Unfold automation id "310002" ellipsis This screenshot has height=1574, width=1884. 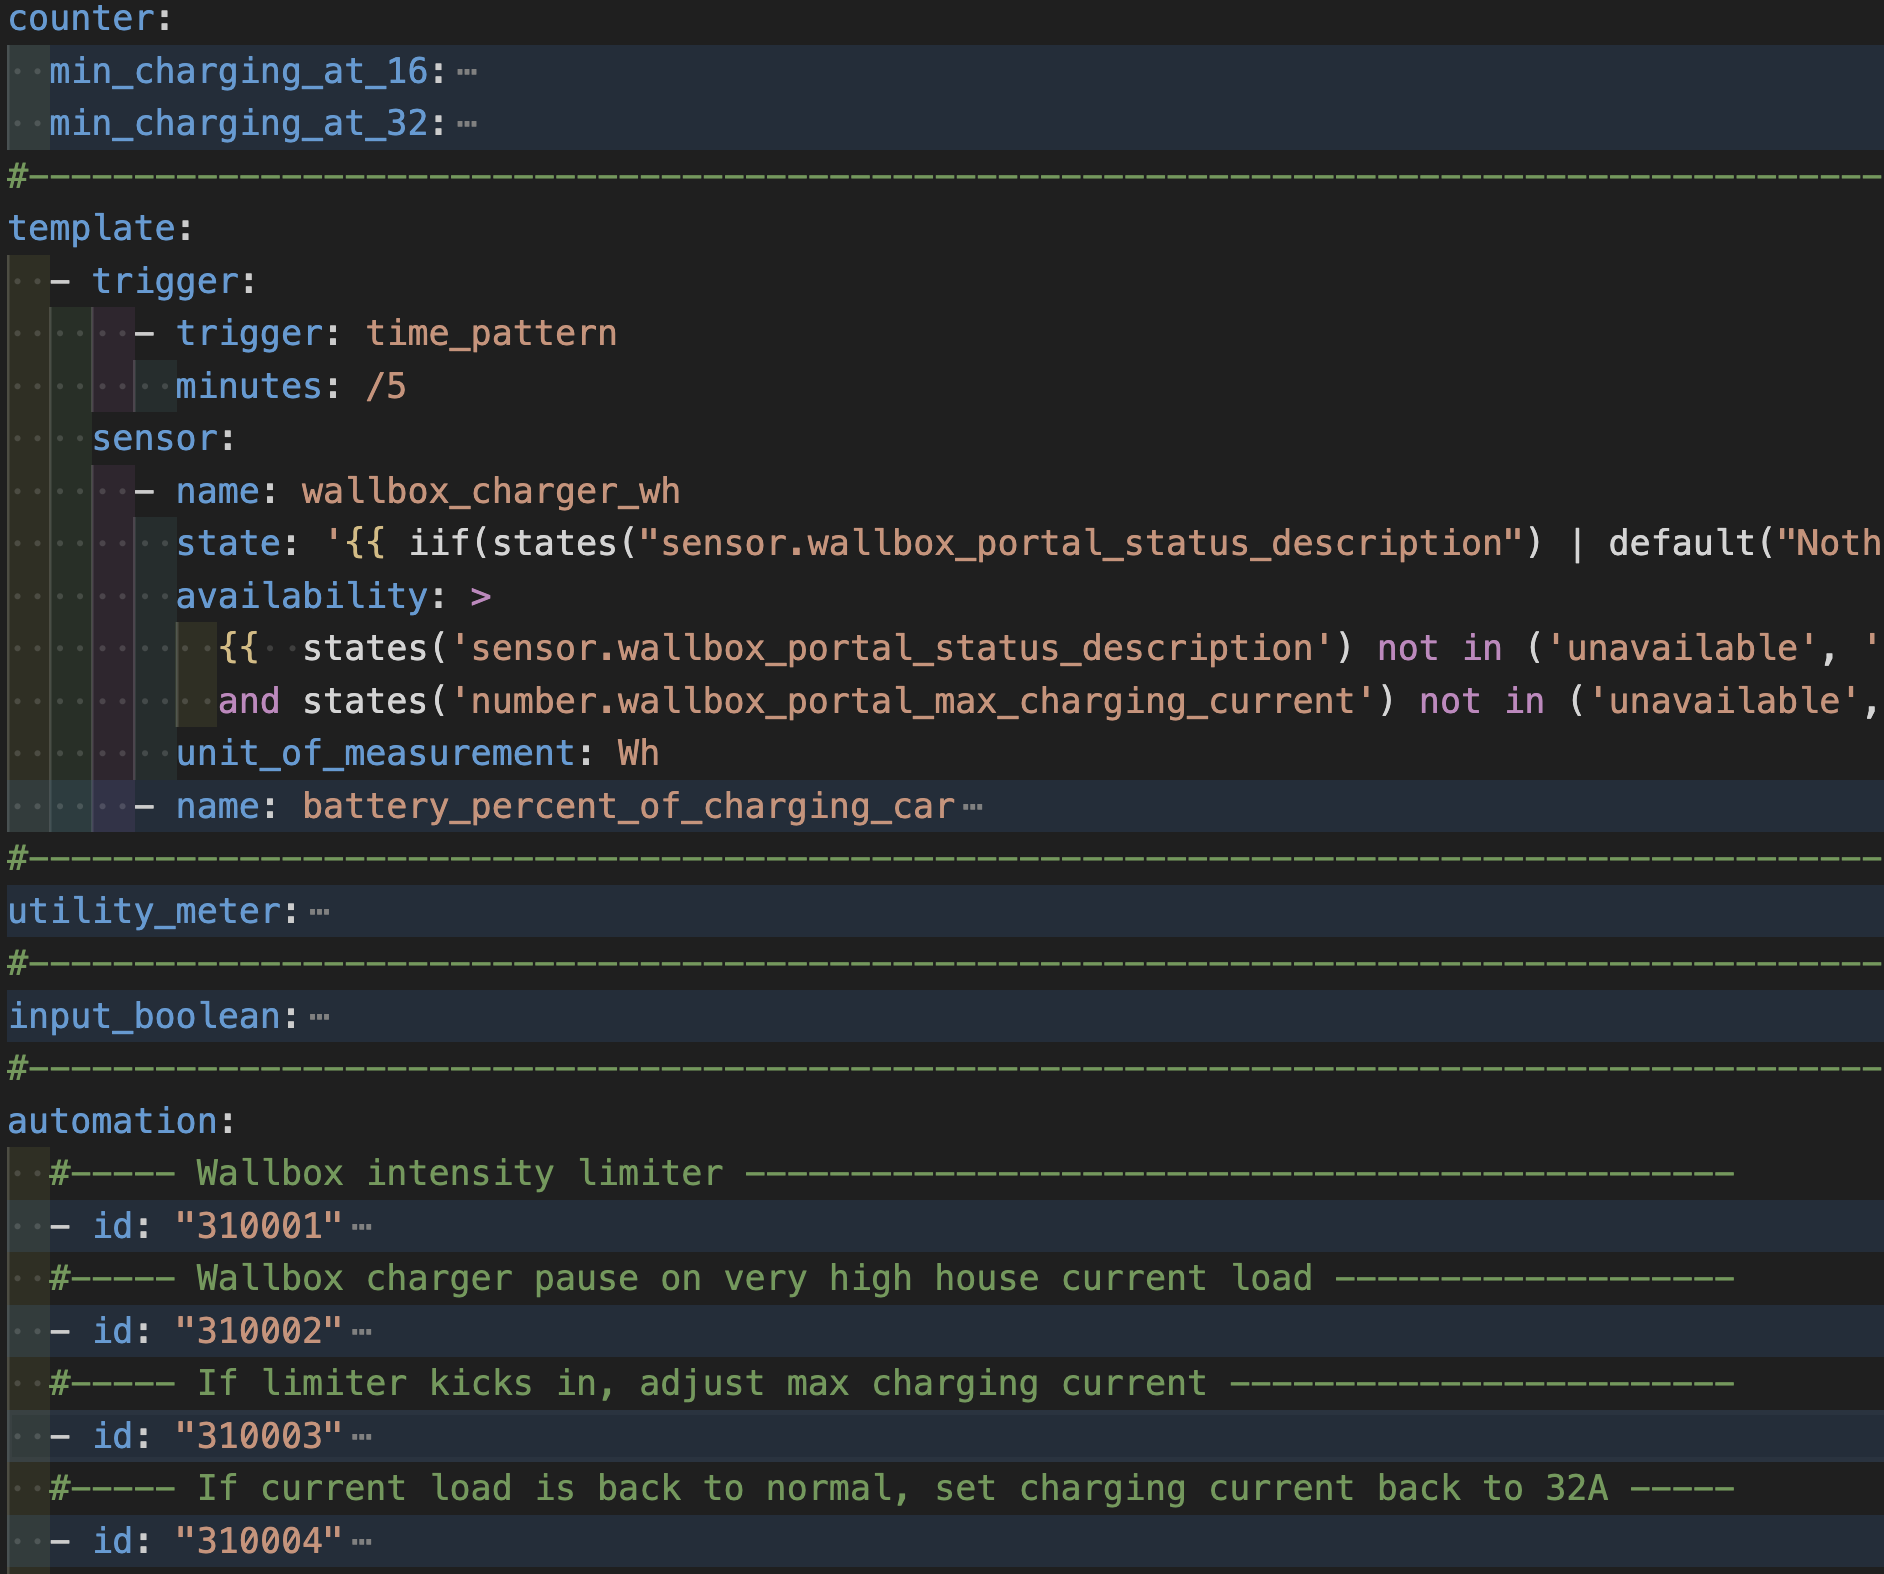pos(362,1332)
